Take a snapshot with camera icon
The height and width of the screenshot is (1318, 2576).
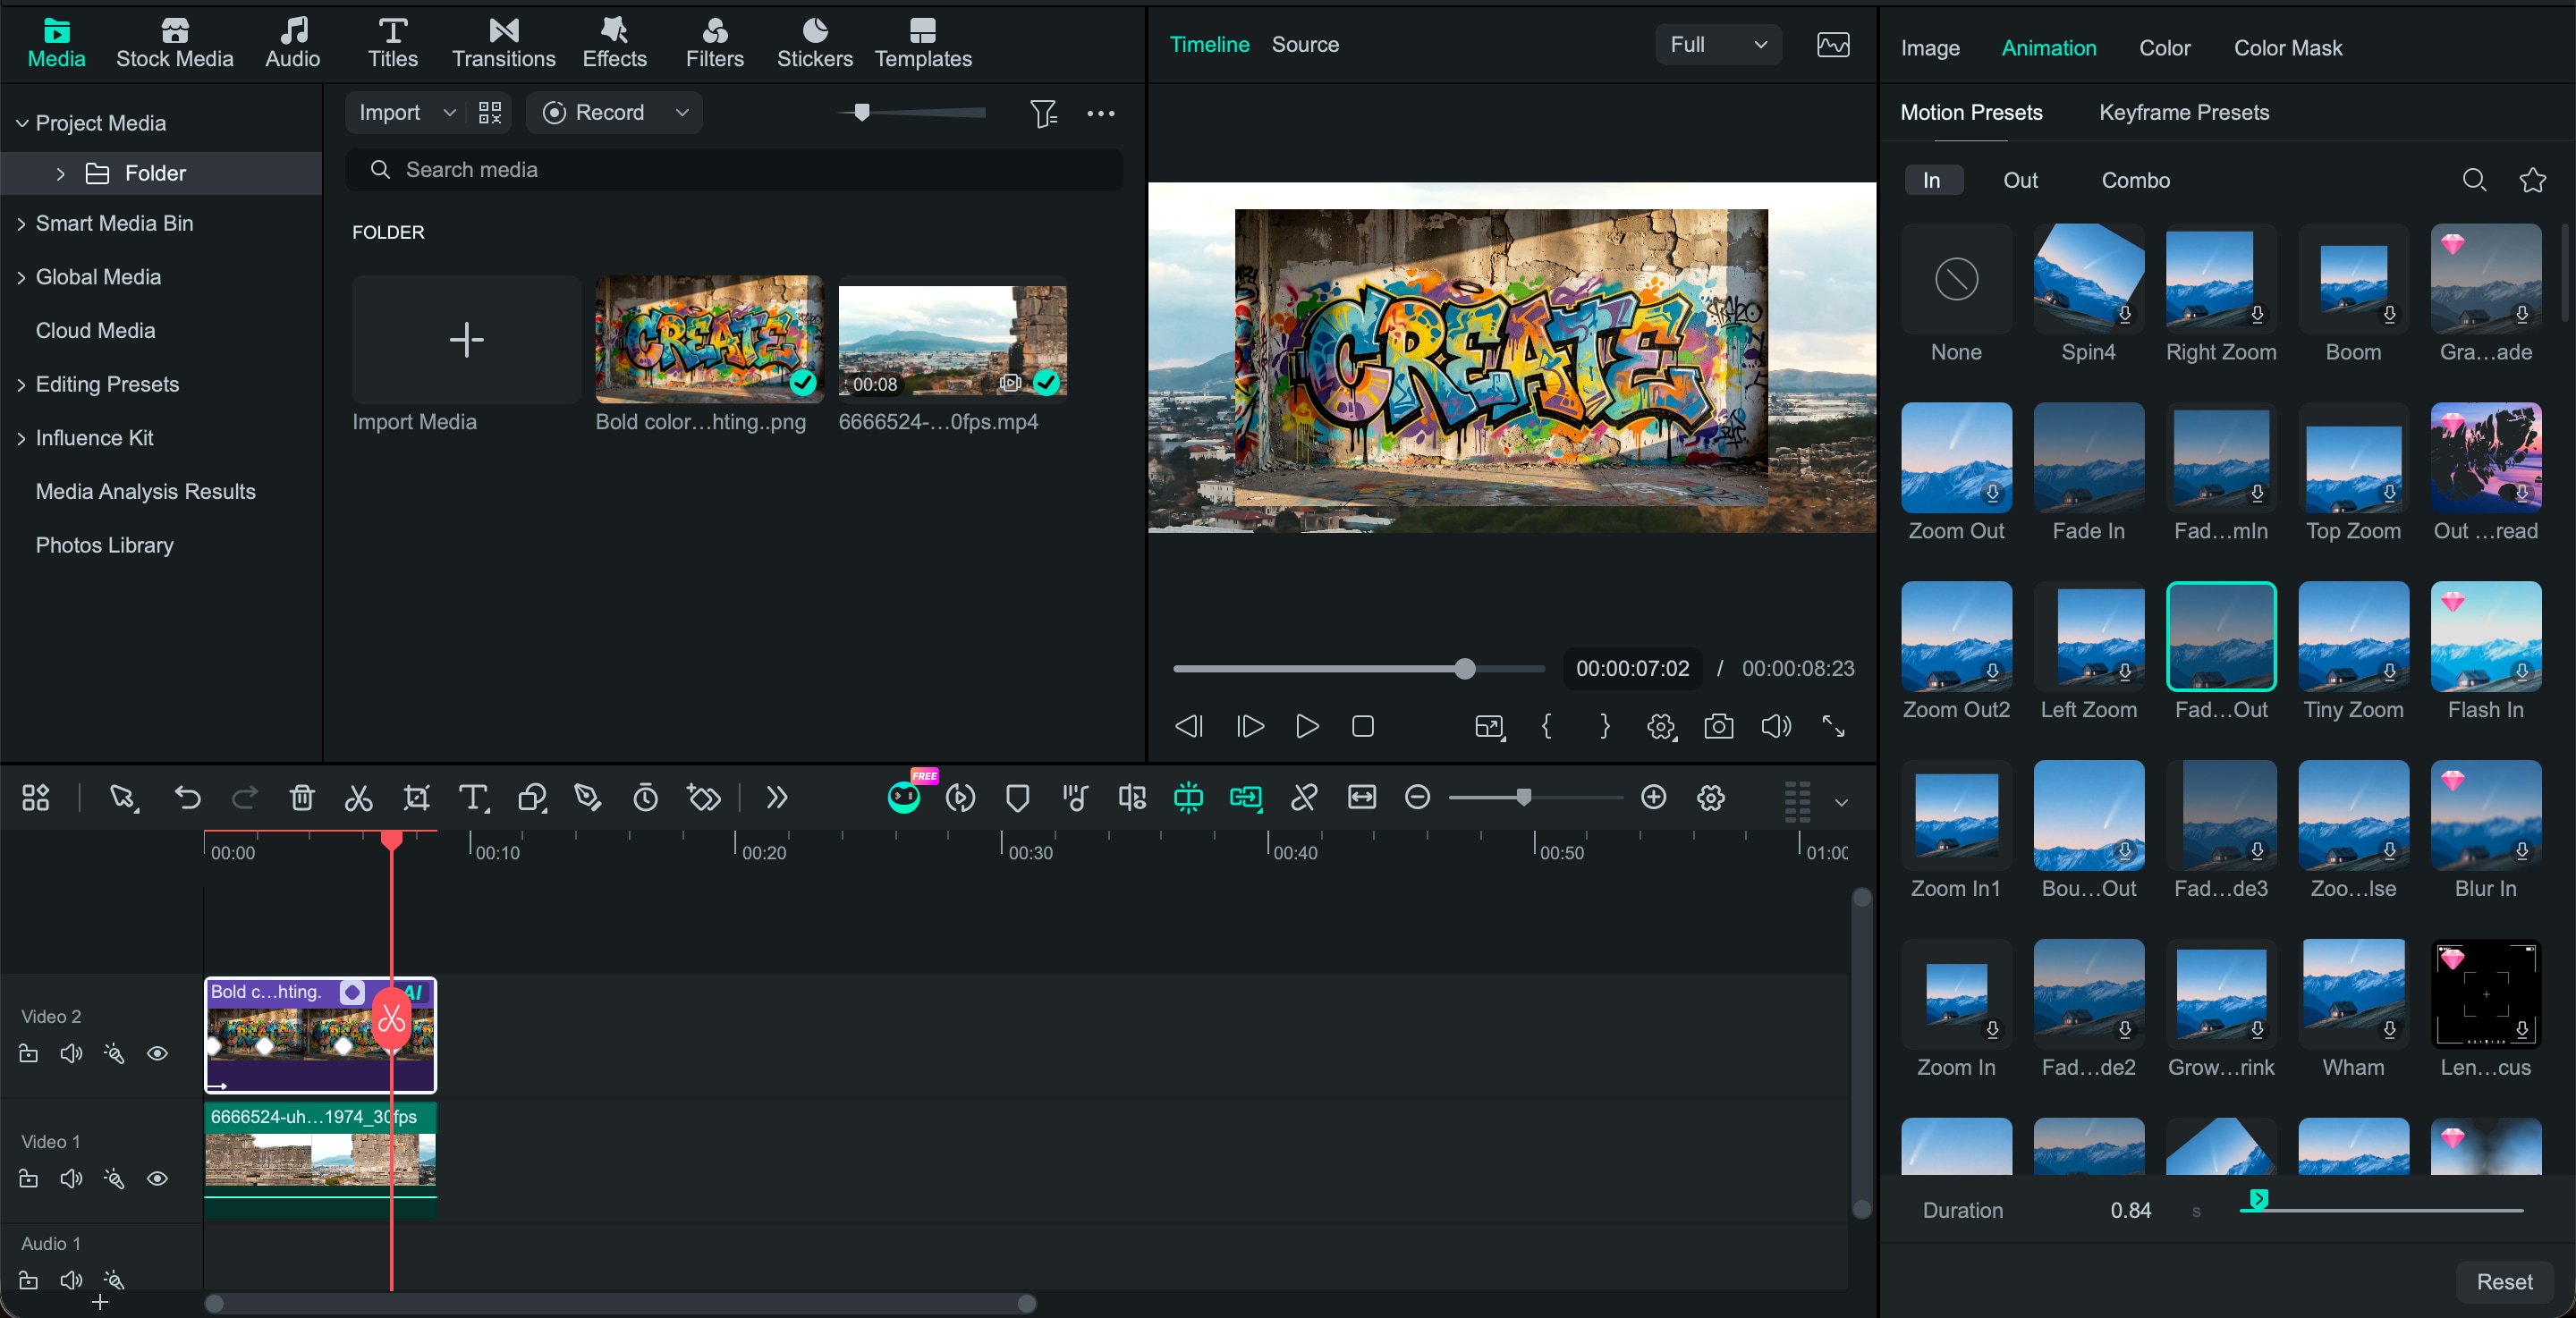[1718, 726]
